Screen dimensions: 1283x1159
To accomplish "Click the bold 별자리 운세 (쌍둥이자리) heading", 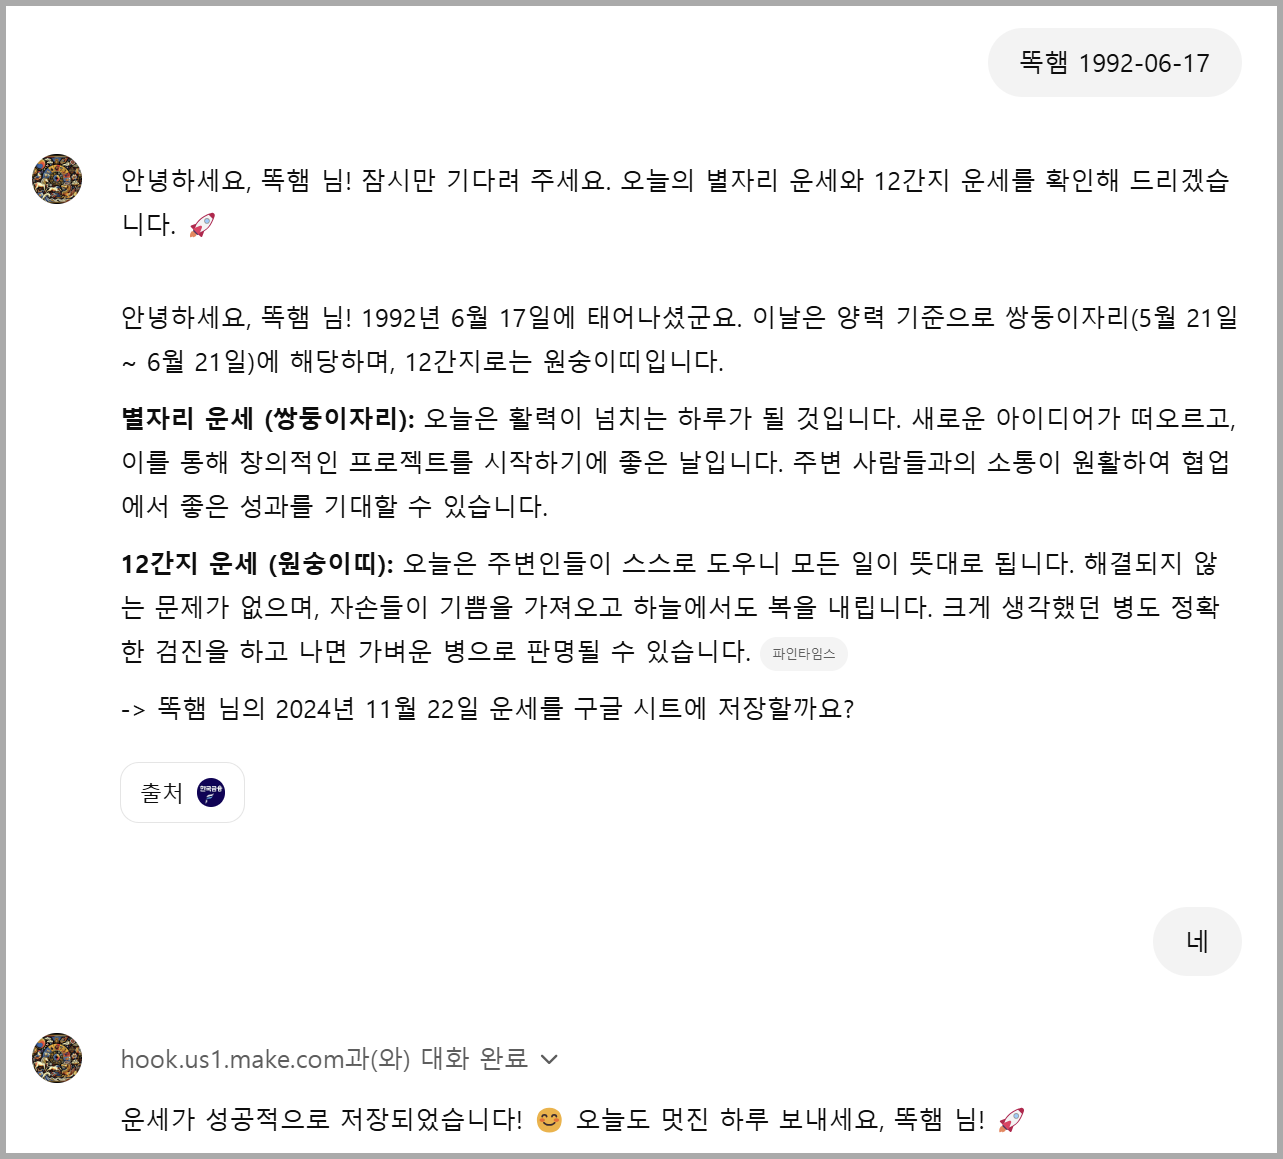I will (268, 418).
